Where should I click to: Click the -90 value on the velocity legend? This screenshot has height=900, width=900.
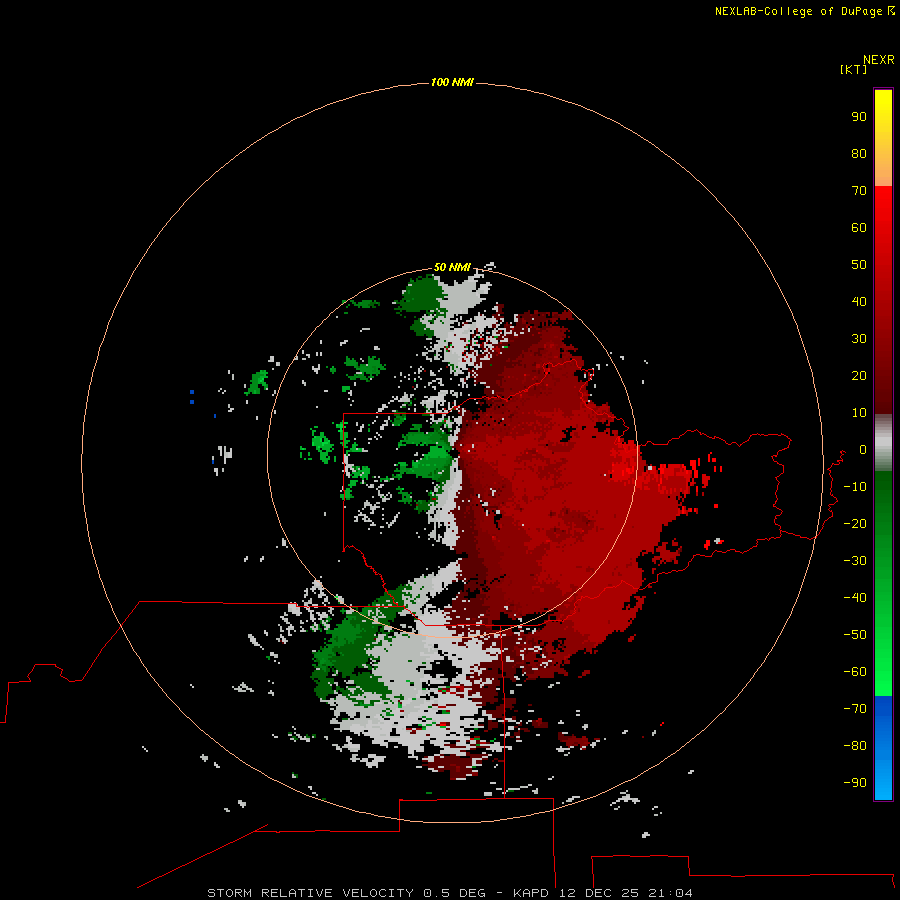855,783
